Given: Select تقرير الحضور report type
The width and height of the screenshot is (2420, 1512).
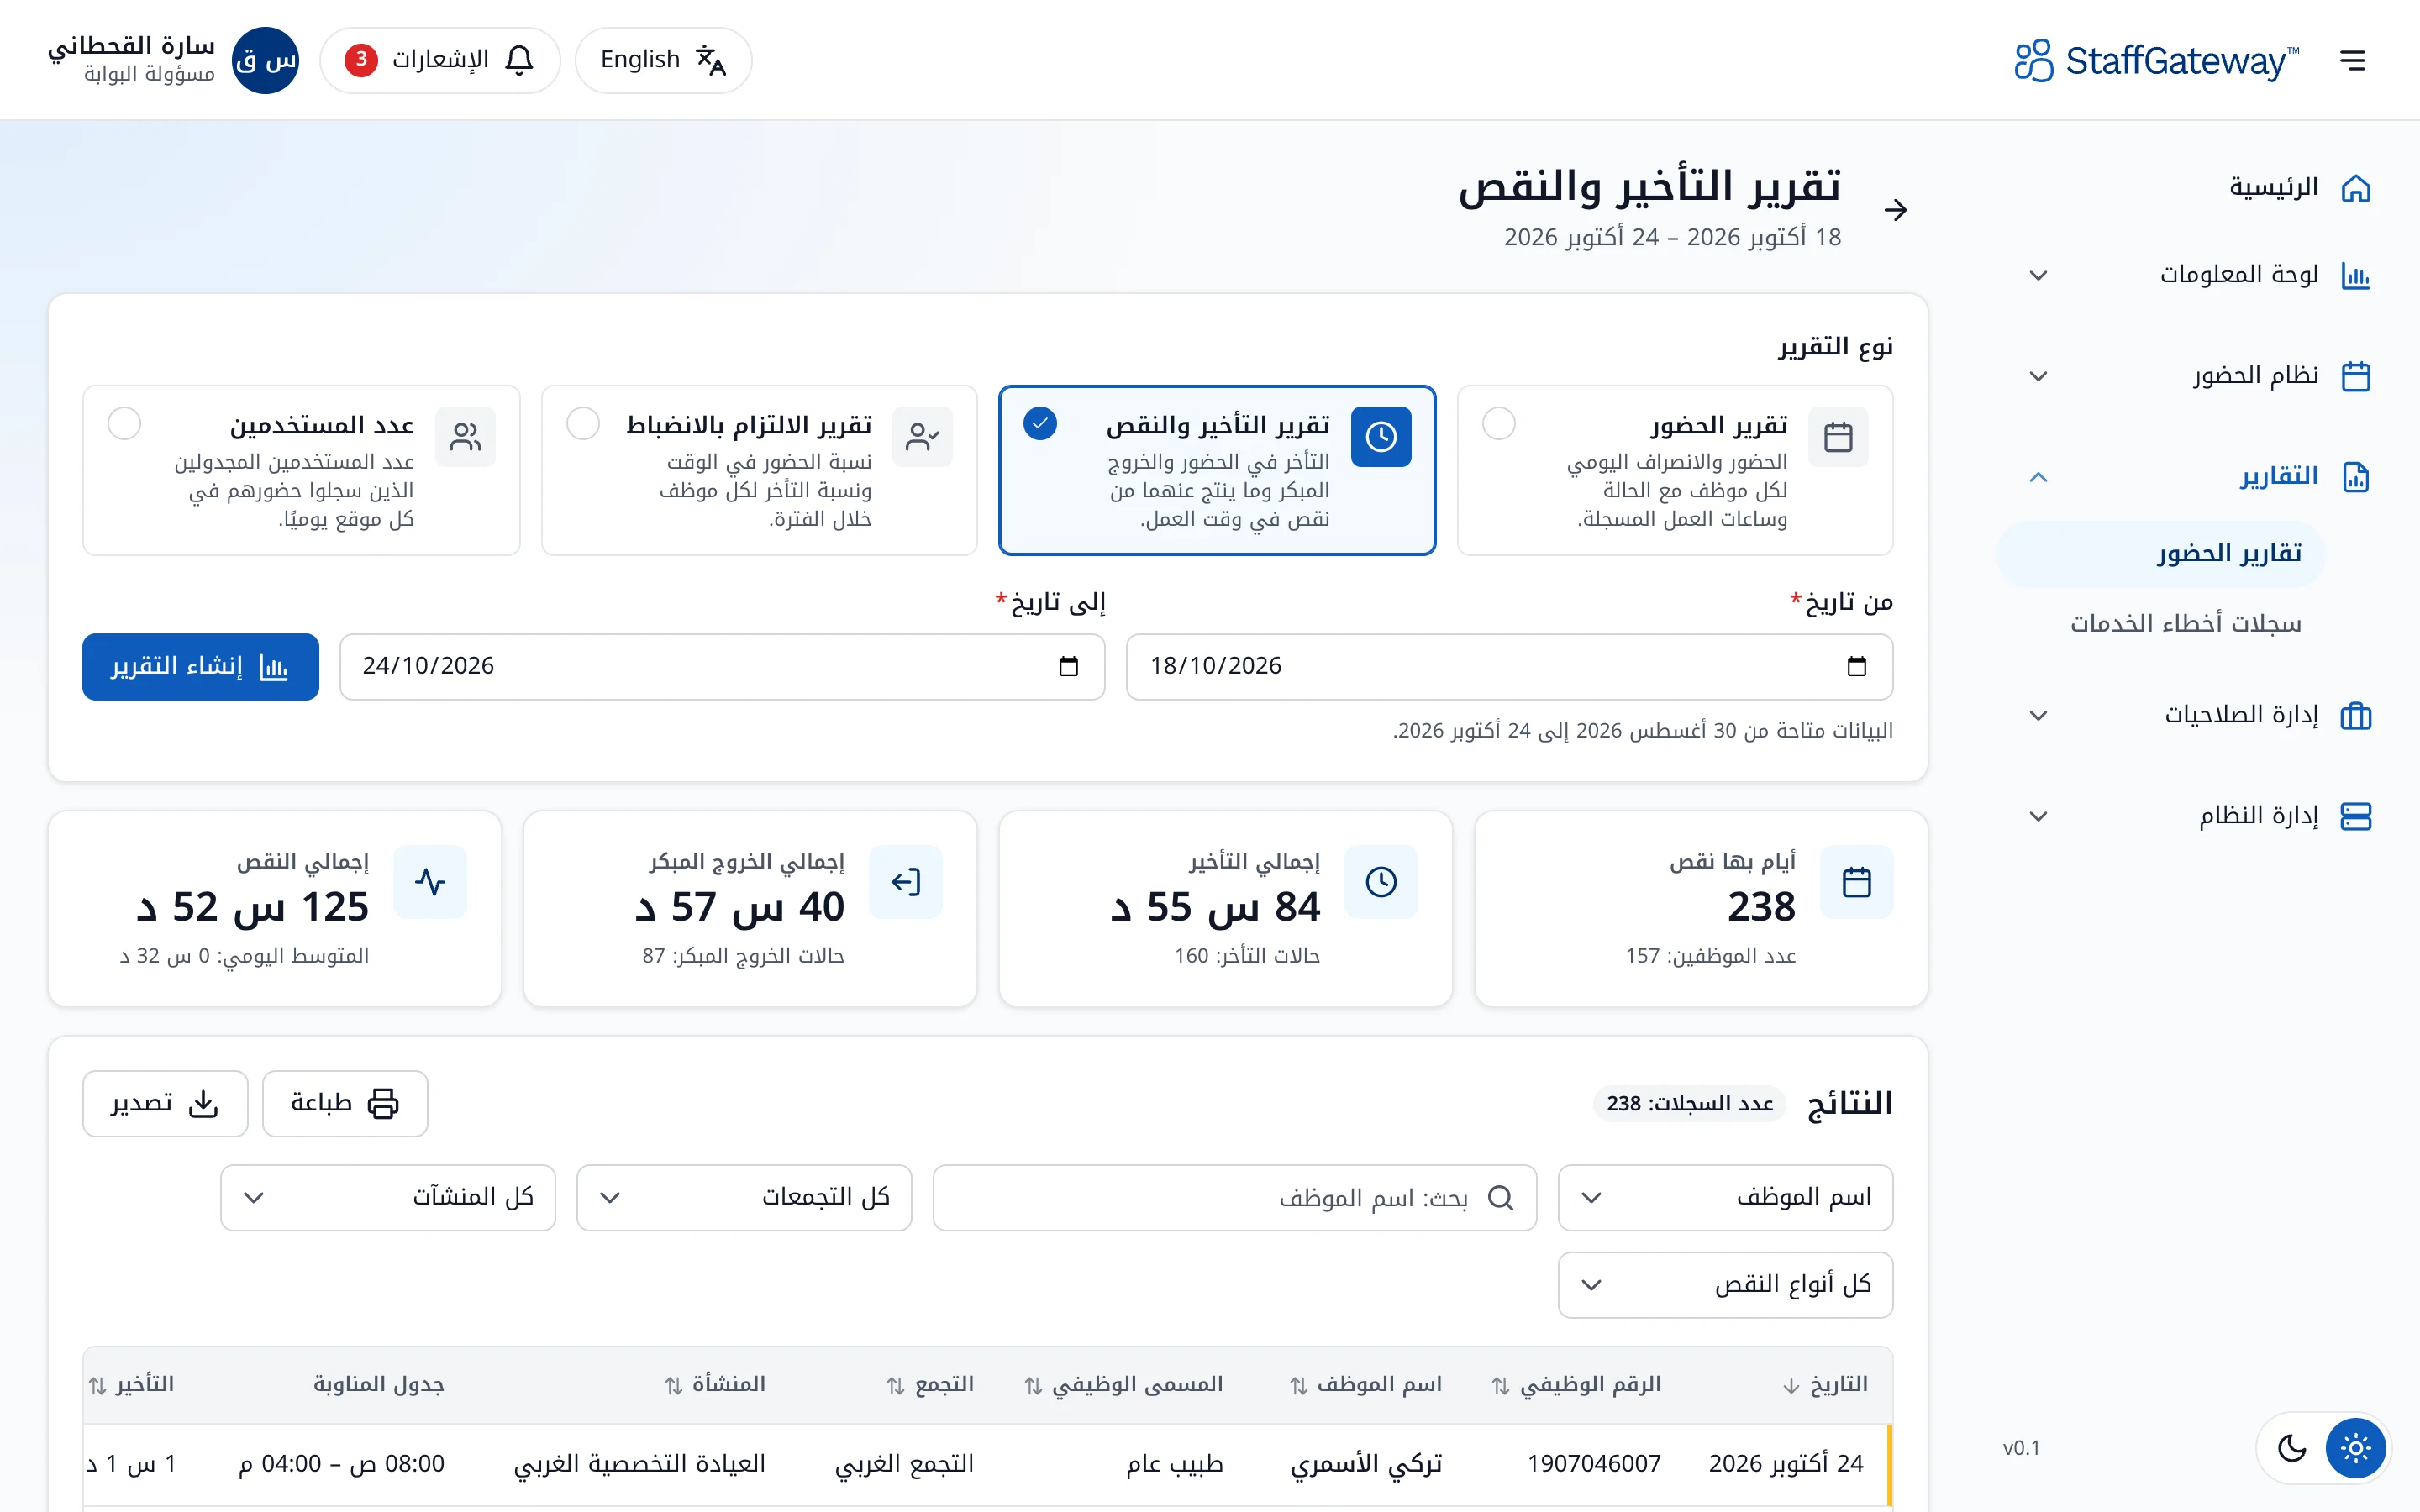Looking at the screenshot, I should (x=1675, y=470).
